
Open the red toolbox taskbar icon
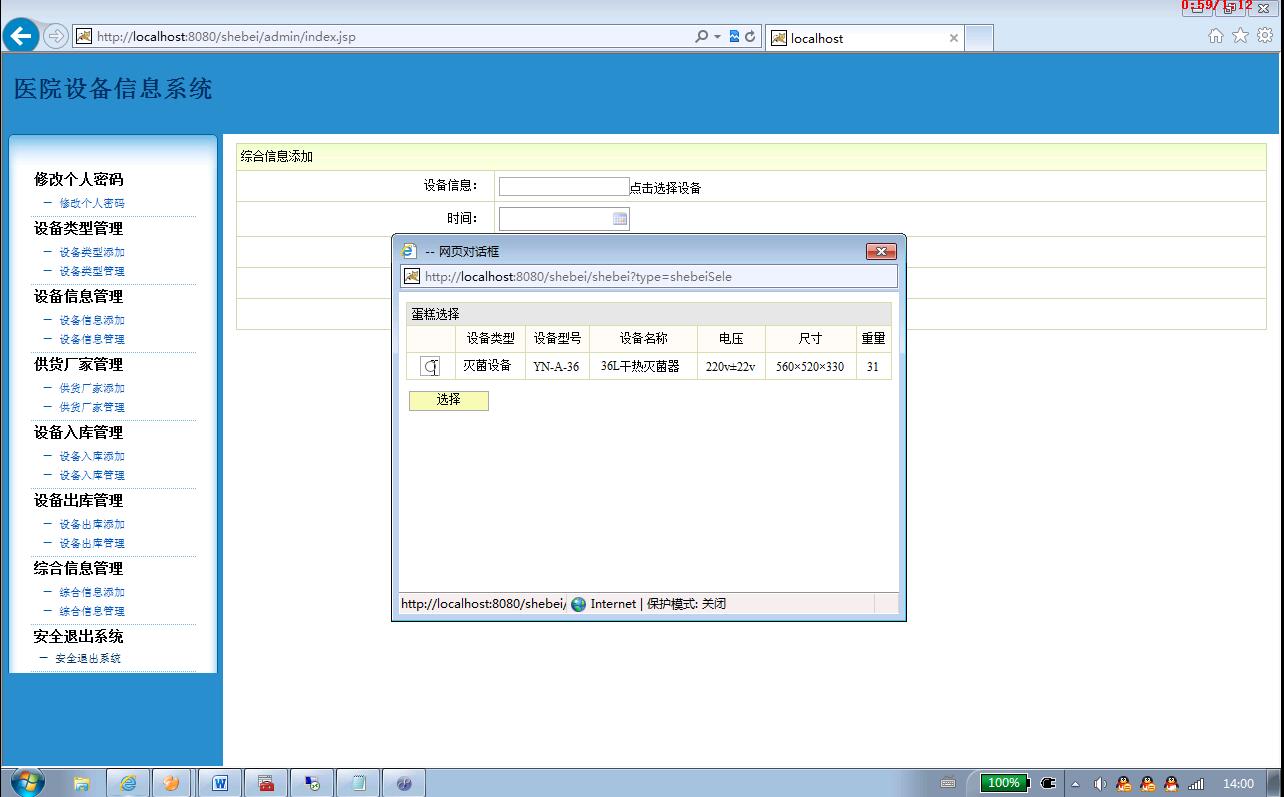pyautogui.click(x=266, y=783)
